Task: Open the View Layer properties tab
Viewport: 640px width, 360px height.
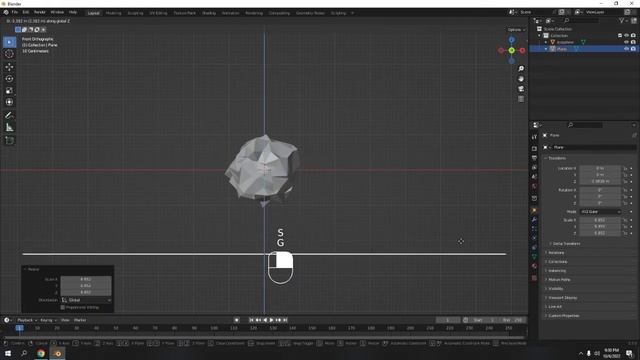Action: pyautogui.click(x=534, y=167)
